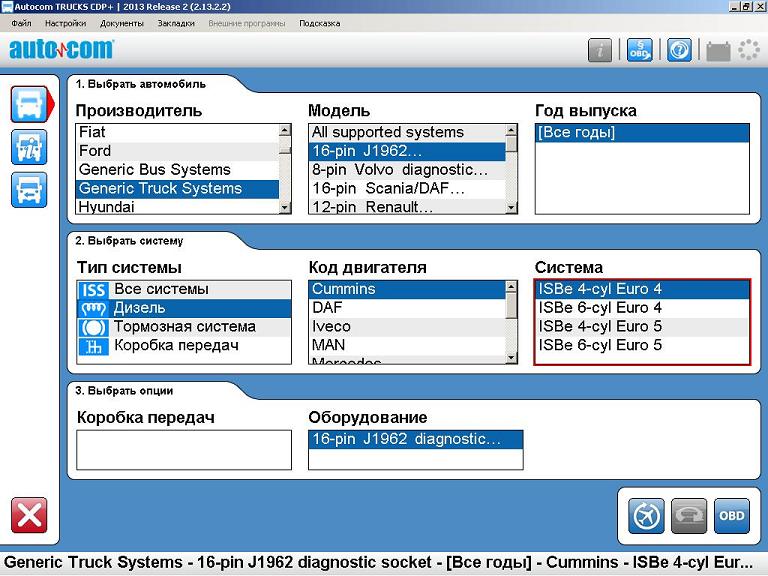768x576 pixels.
Task: Open the Подсказка menu
Action: (319, 23)
